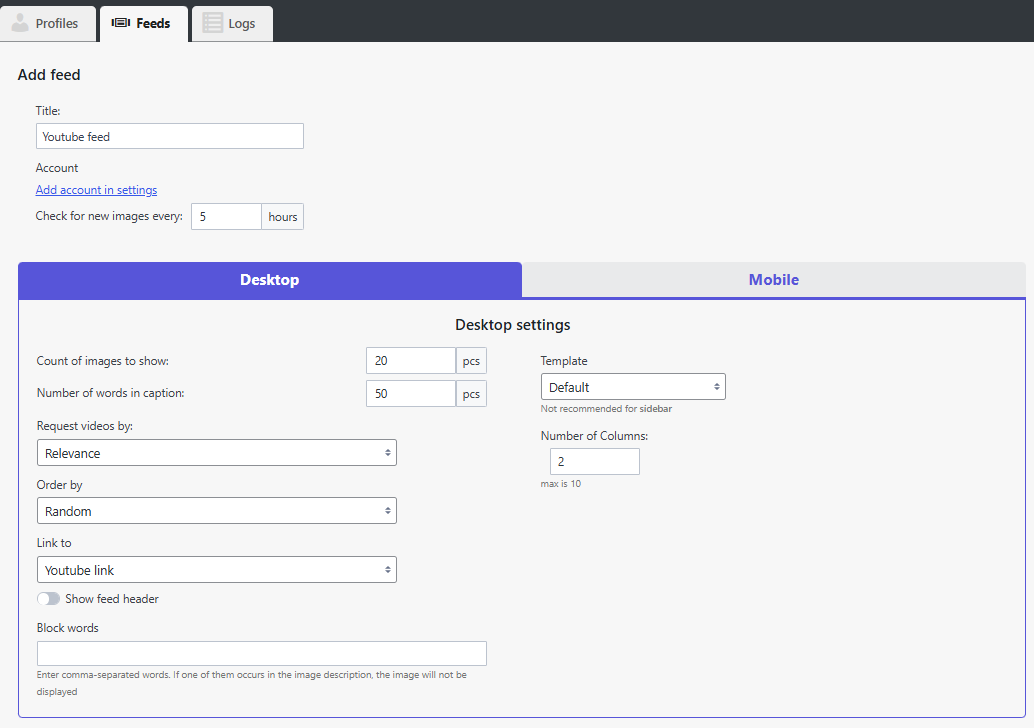Open the Request videos by dropdown
The height and width of the screenshot is (728, 1034).
pyautogui.click(x=216, y=453)
